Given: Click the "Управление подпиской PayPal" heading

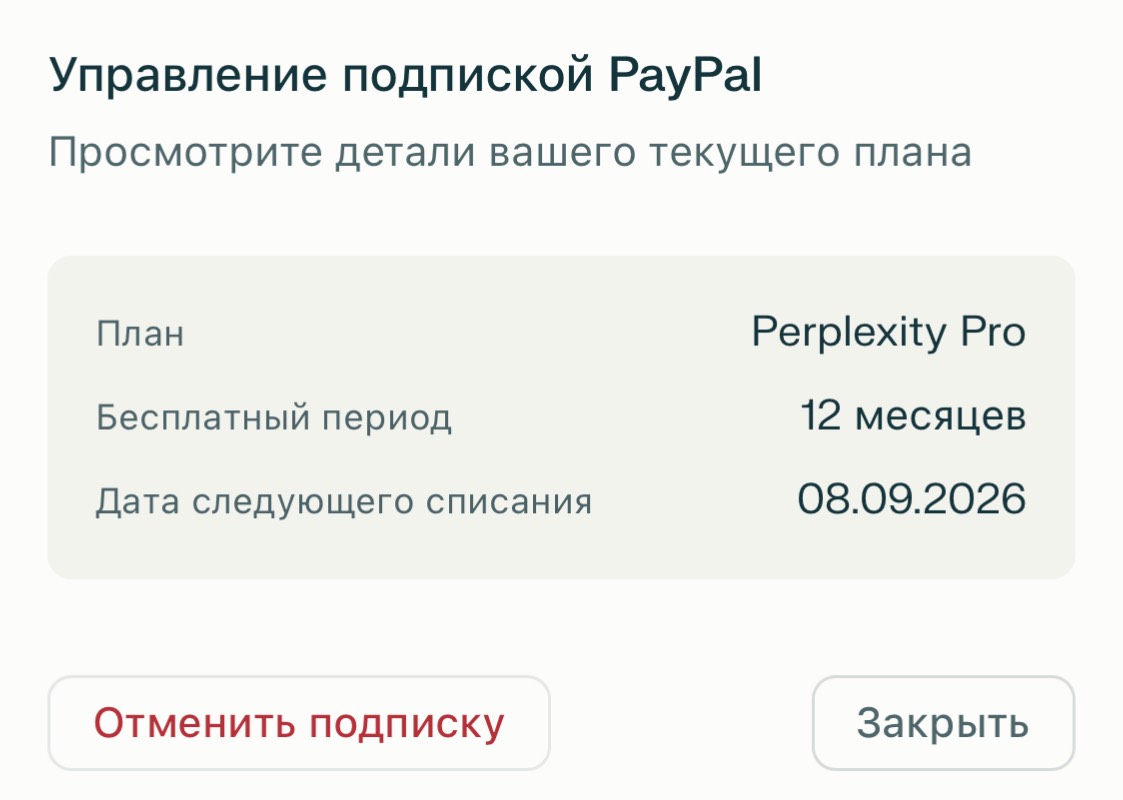Looking at the screenshot, I should click(x=405, y=78).
